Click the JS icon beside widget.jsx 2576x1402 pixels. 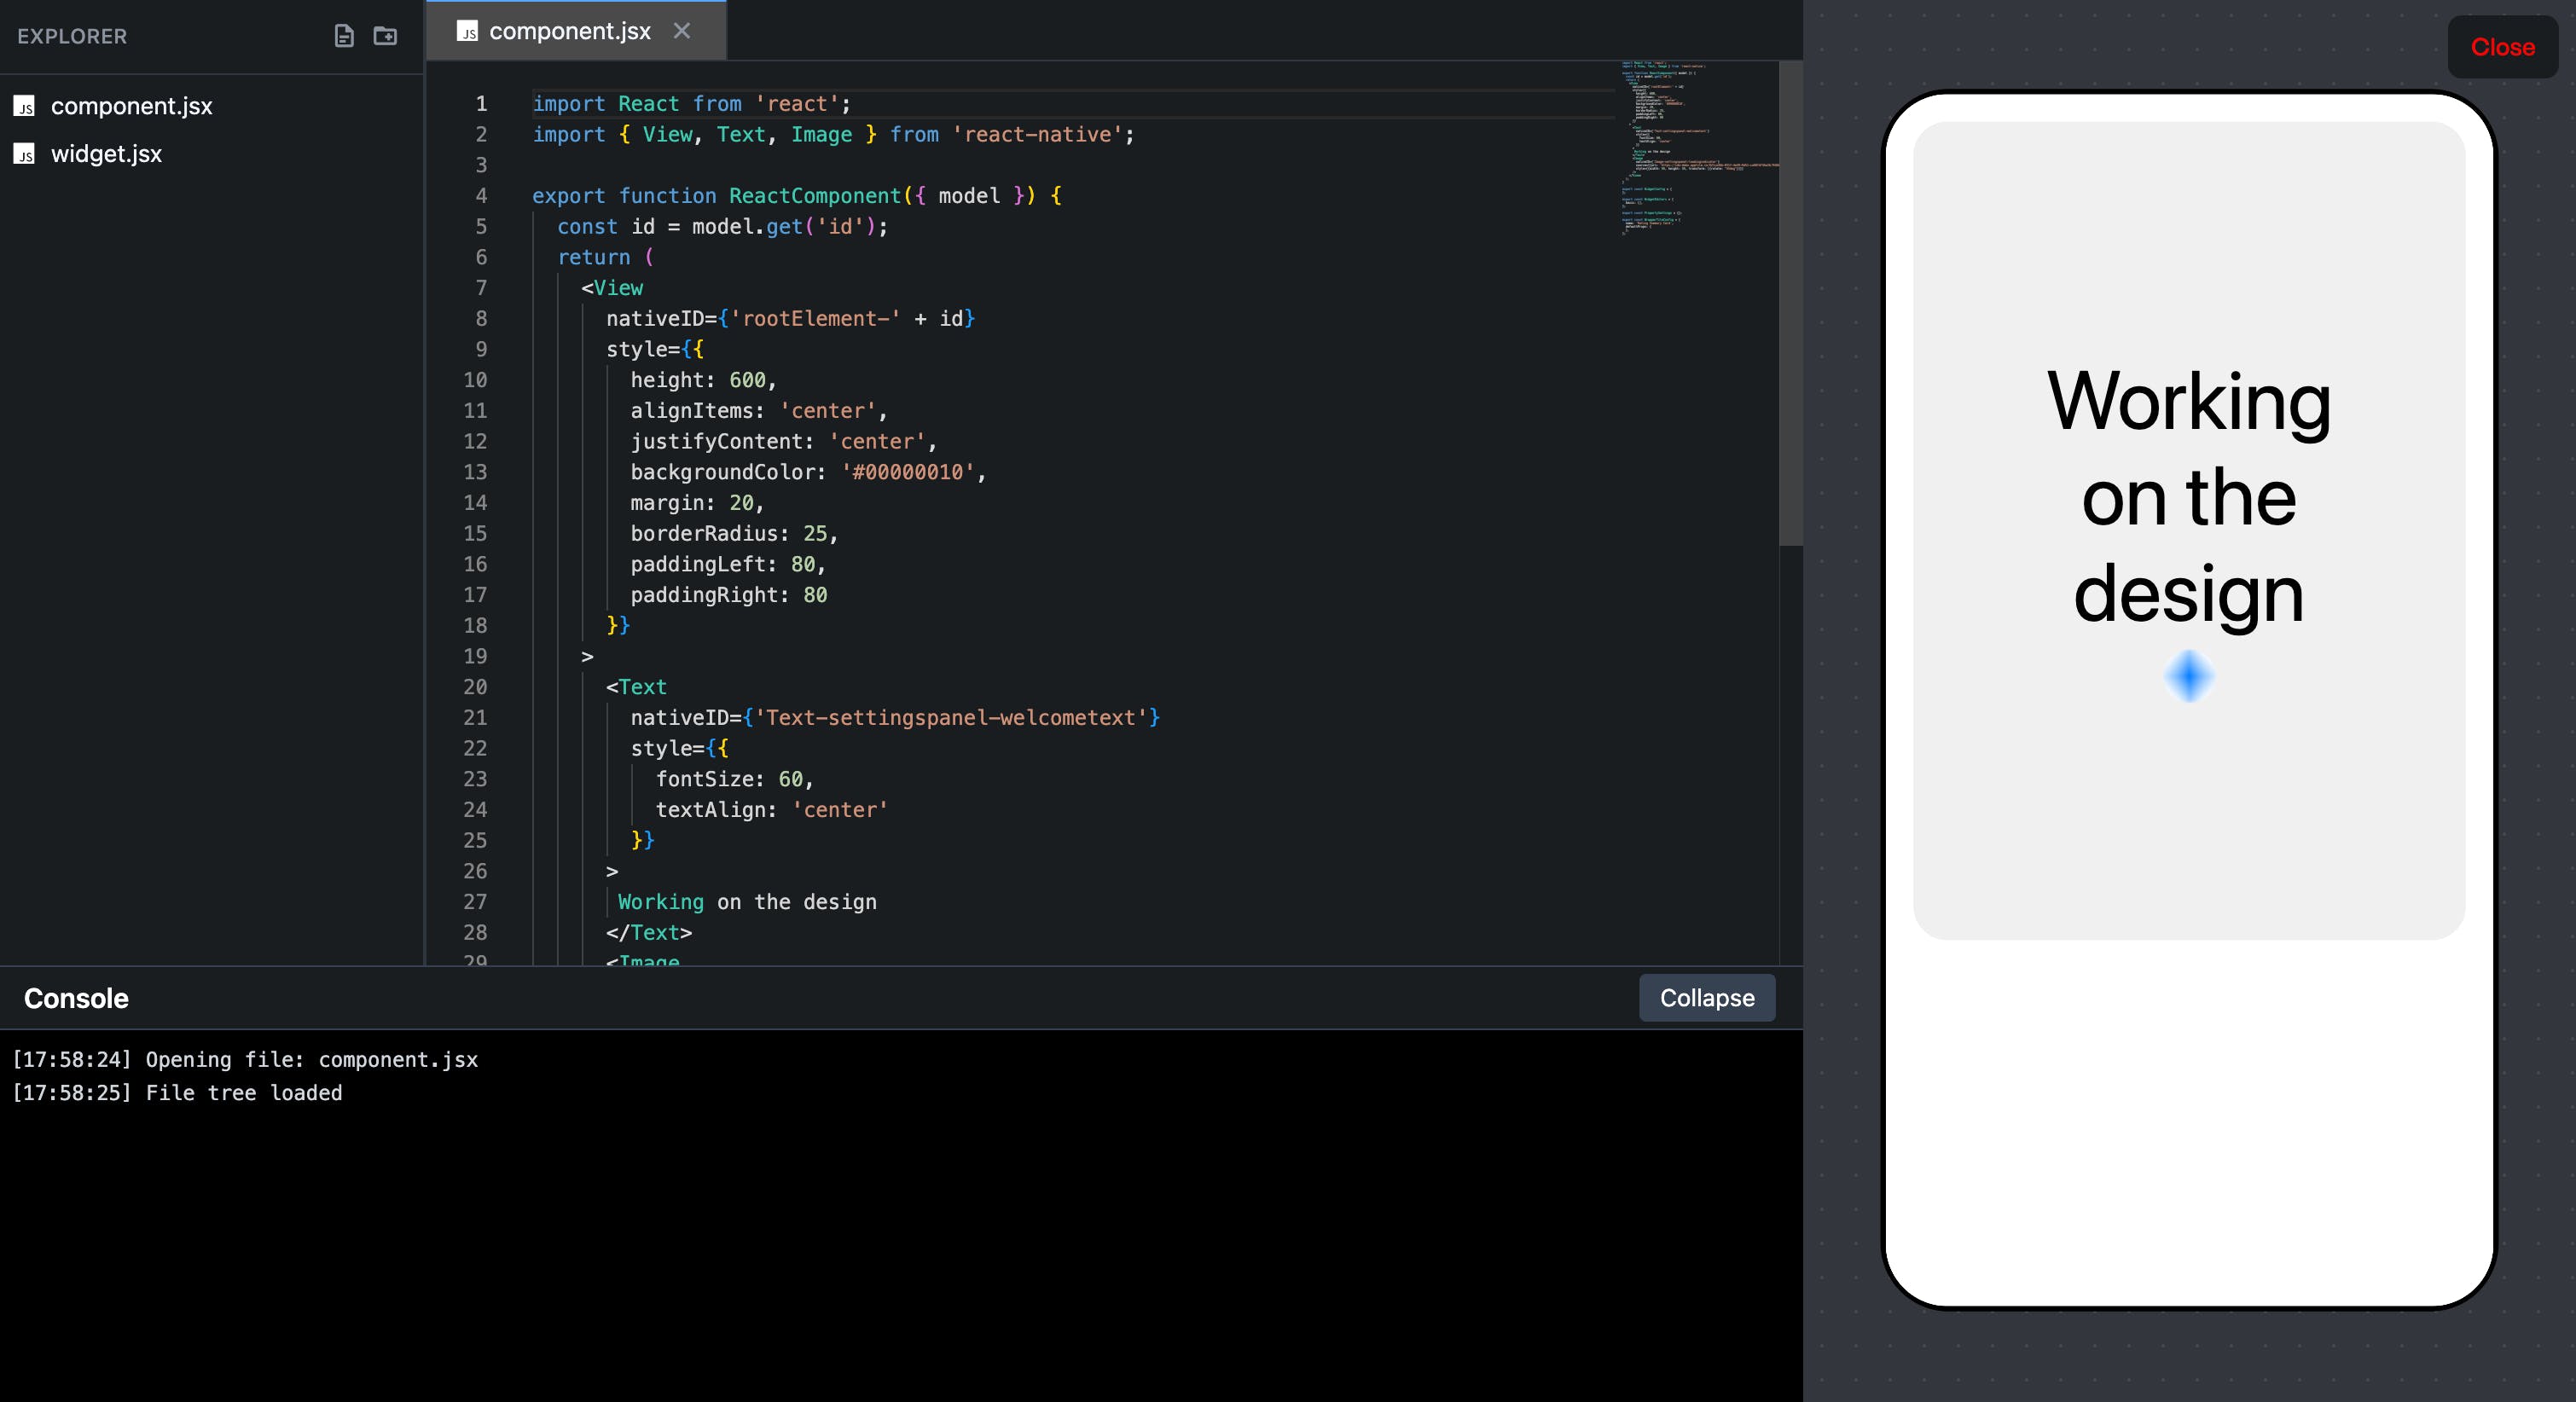click(x=25, y=154)
